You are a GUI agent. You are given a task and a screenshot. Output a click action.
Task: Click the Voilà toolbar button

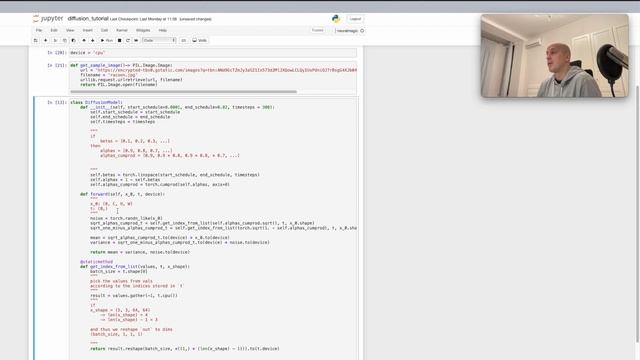point(200,40)
